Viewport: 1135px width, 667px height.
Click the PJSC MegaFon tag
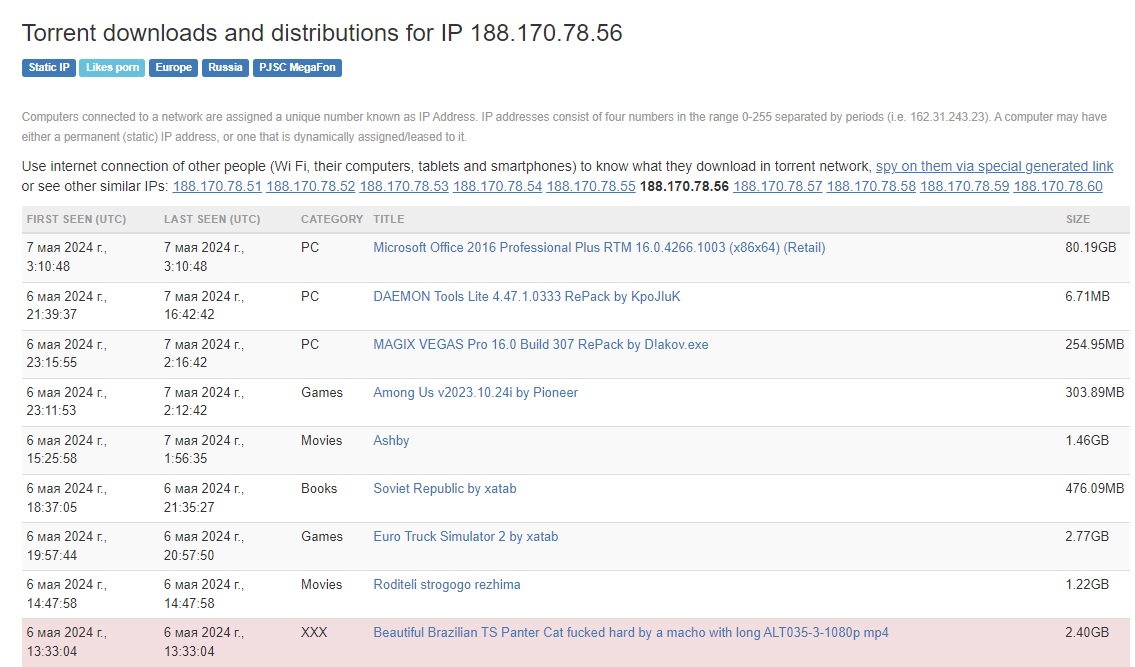pyautogui.click(x=297, y=67)
